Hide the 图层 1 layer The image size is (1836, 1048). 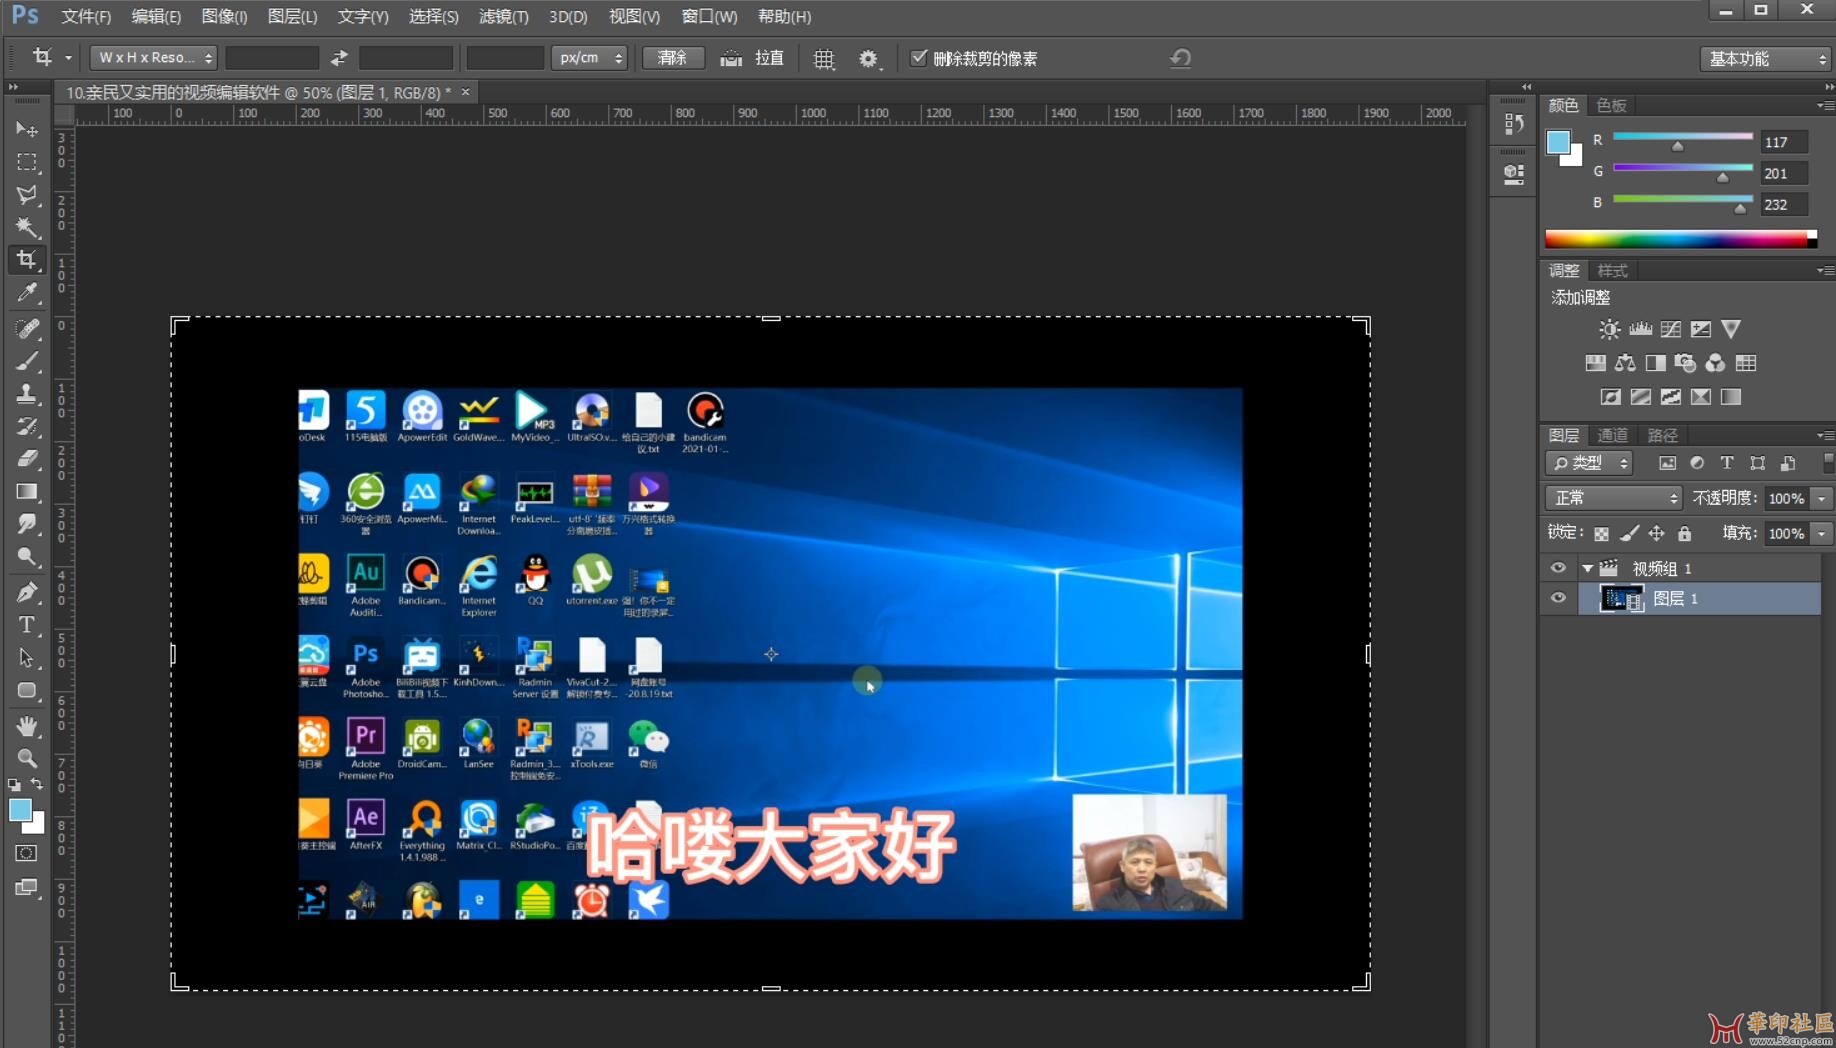click(1558, 598)
